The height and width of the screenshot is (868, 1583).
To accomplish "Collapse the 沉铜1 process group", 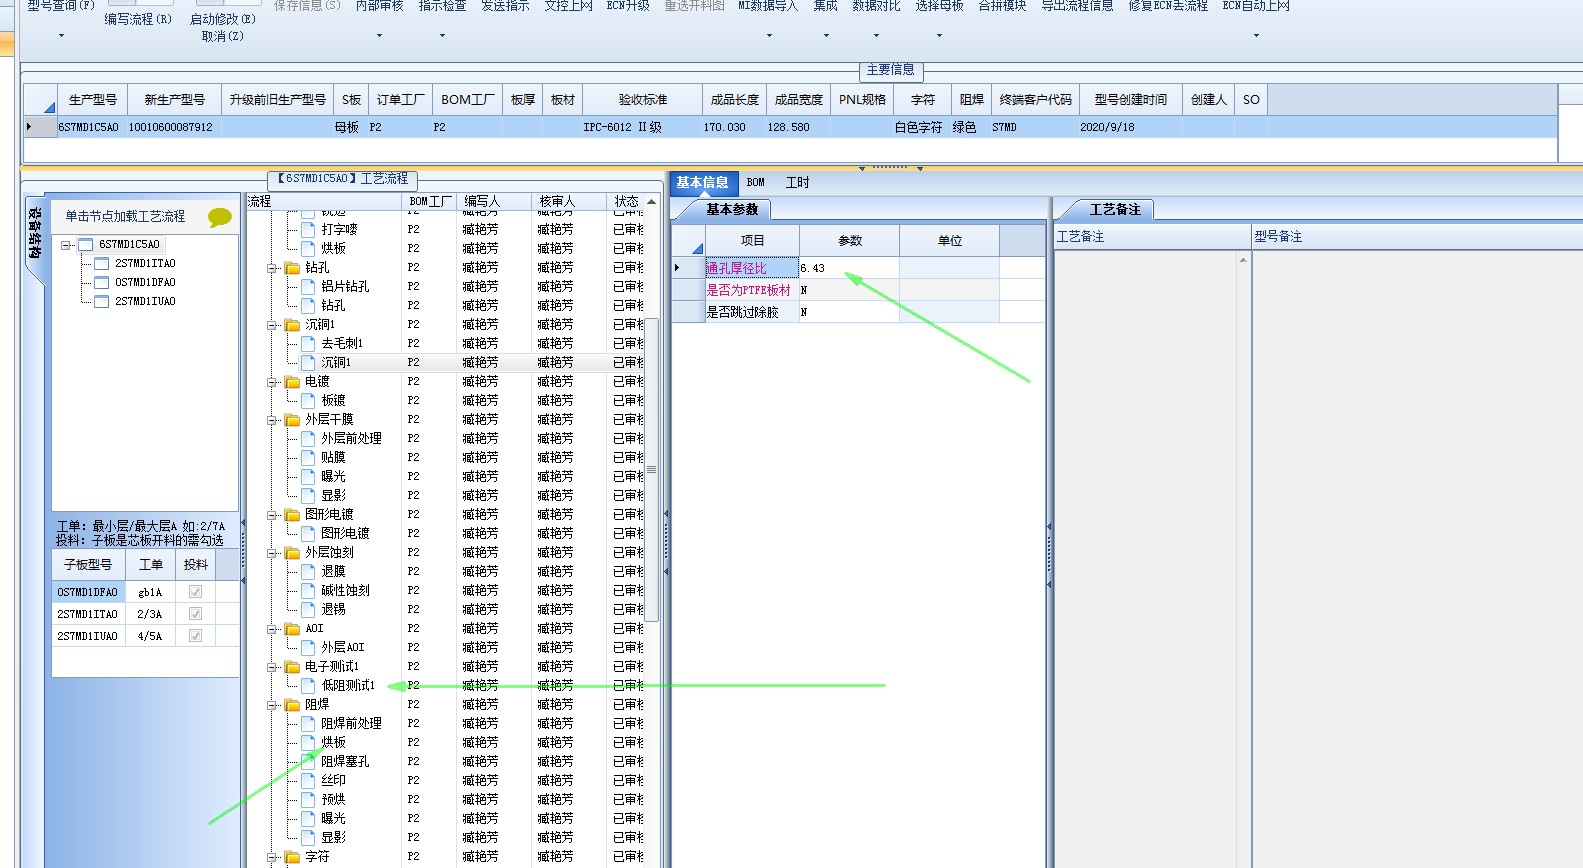I will (272, 325).
